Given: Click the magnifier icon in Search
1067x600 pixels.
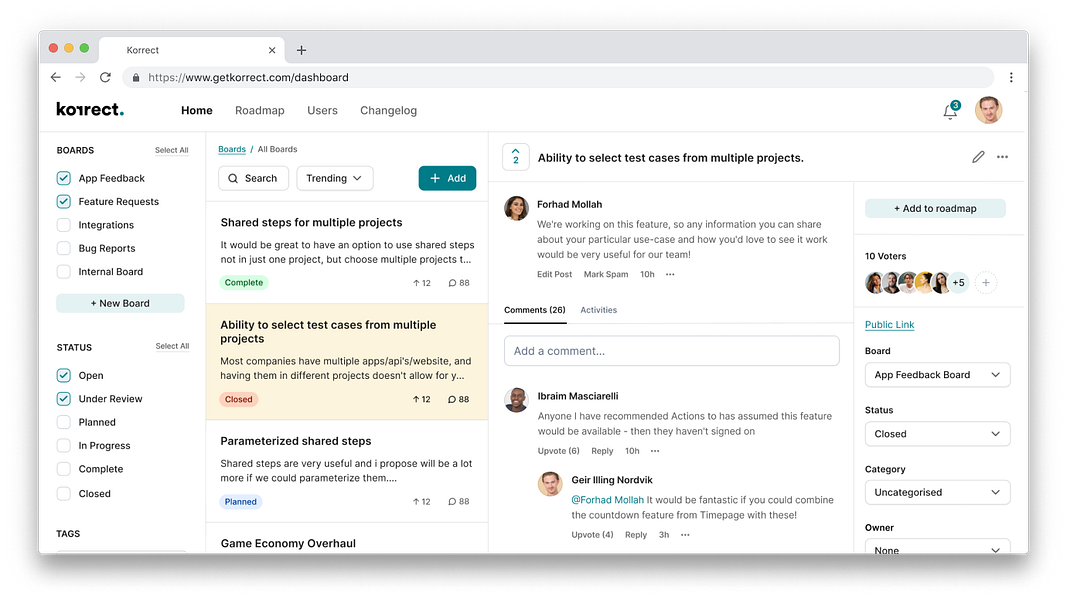Looking at the screenshot, I should coord(233,178).
